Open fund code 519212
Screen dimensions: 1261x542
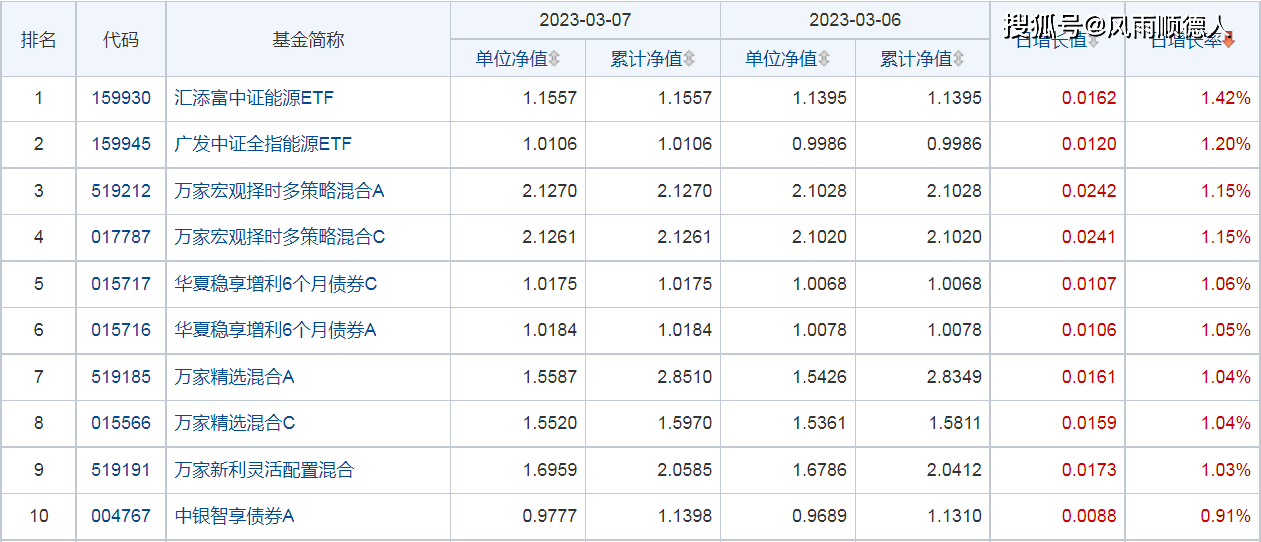(121, 191)
